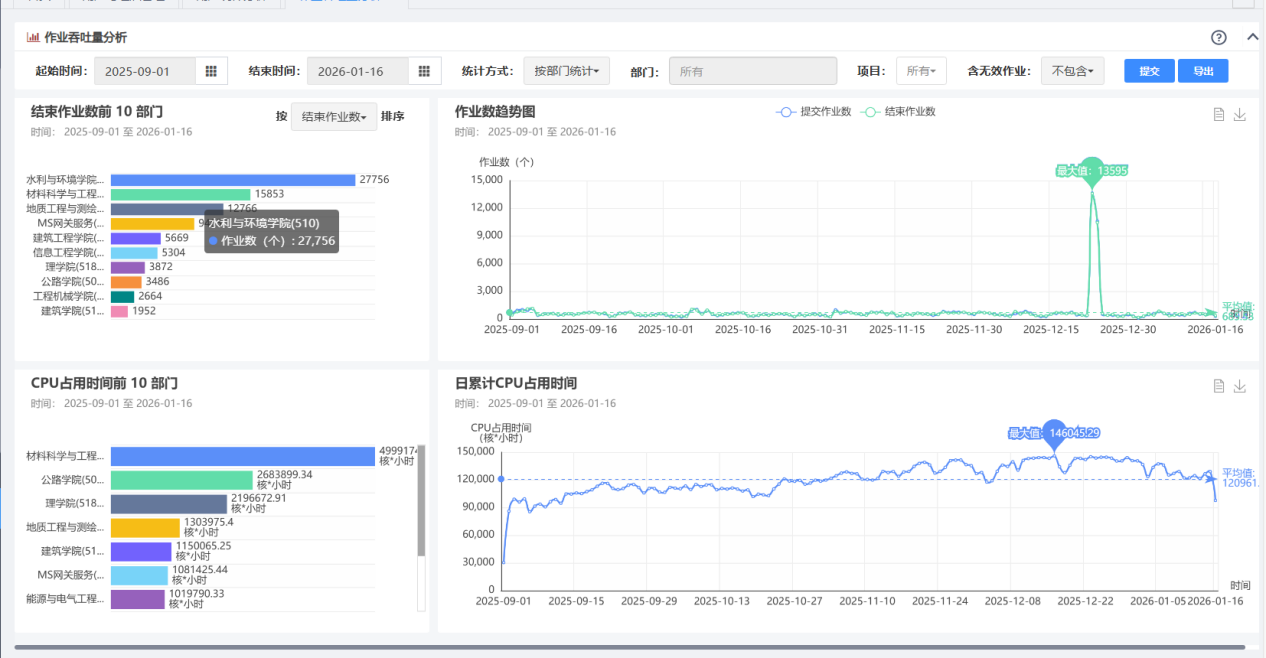Click the 部门 input field

pyautogui.click(x=752, y=71)
